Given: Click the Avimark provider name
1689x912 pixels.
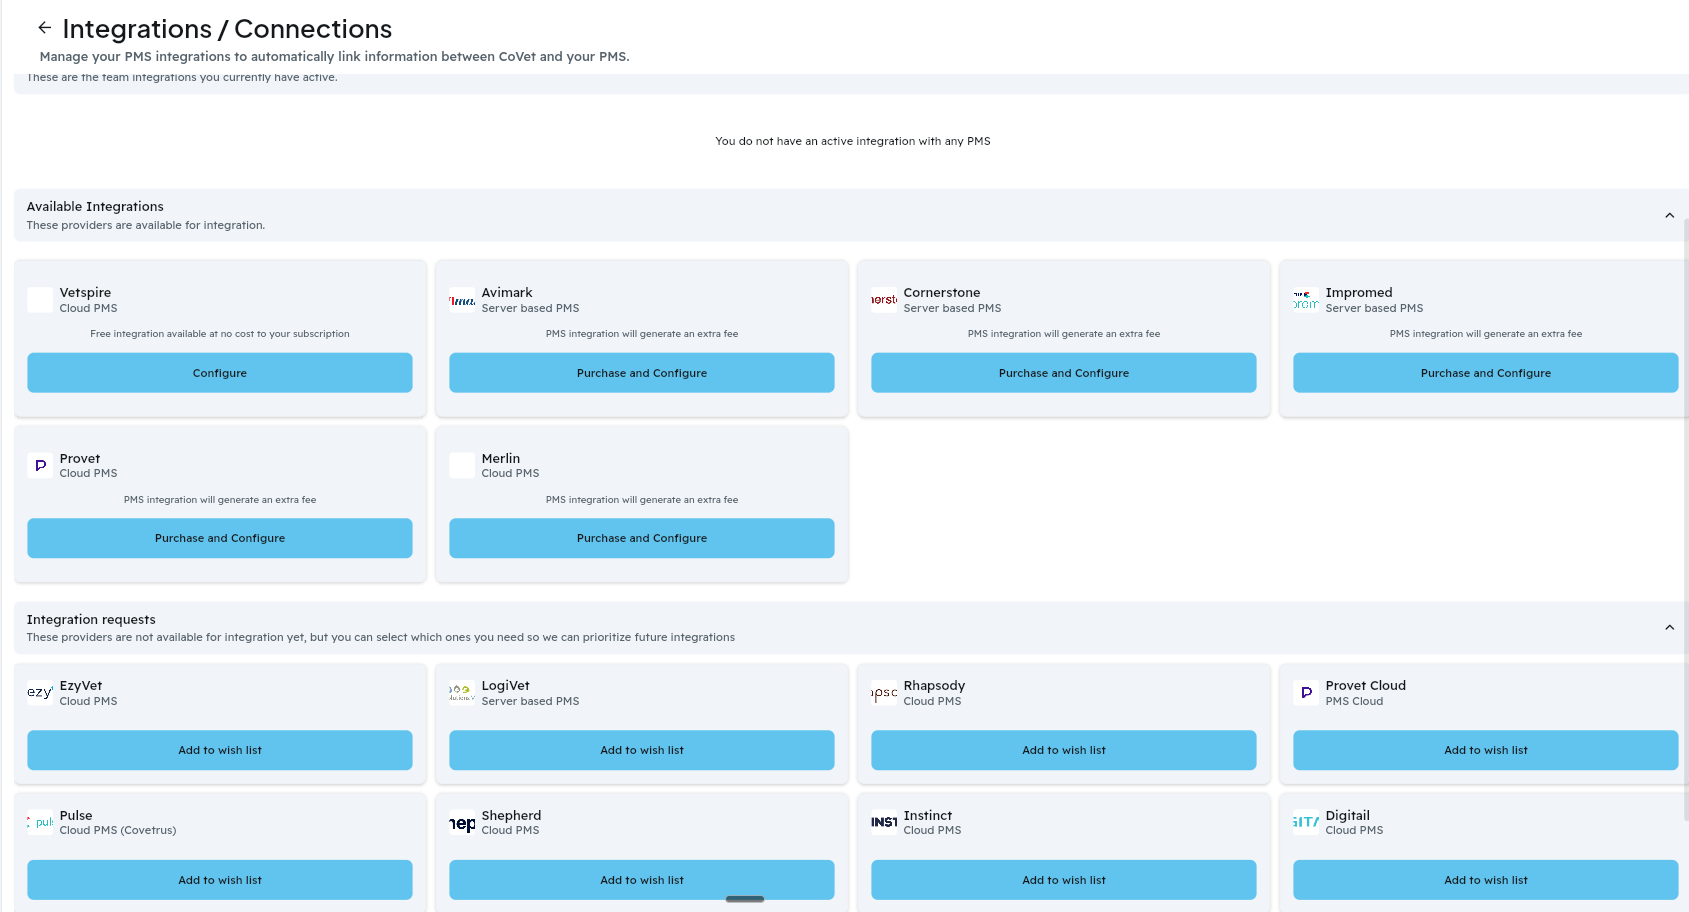Looking at the screenshot, I should pyautogui.click(x=507, y=293).
